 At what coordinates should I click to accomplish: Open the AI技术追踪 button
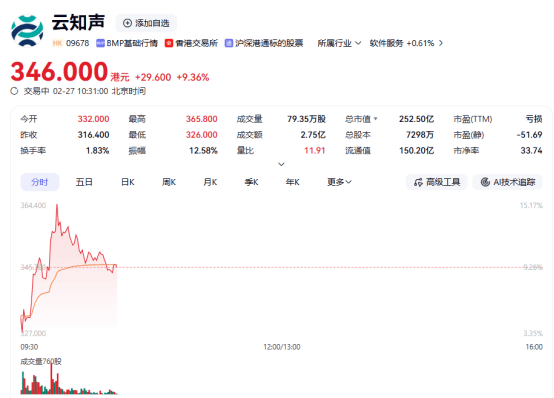click(507, 182)
